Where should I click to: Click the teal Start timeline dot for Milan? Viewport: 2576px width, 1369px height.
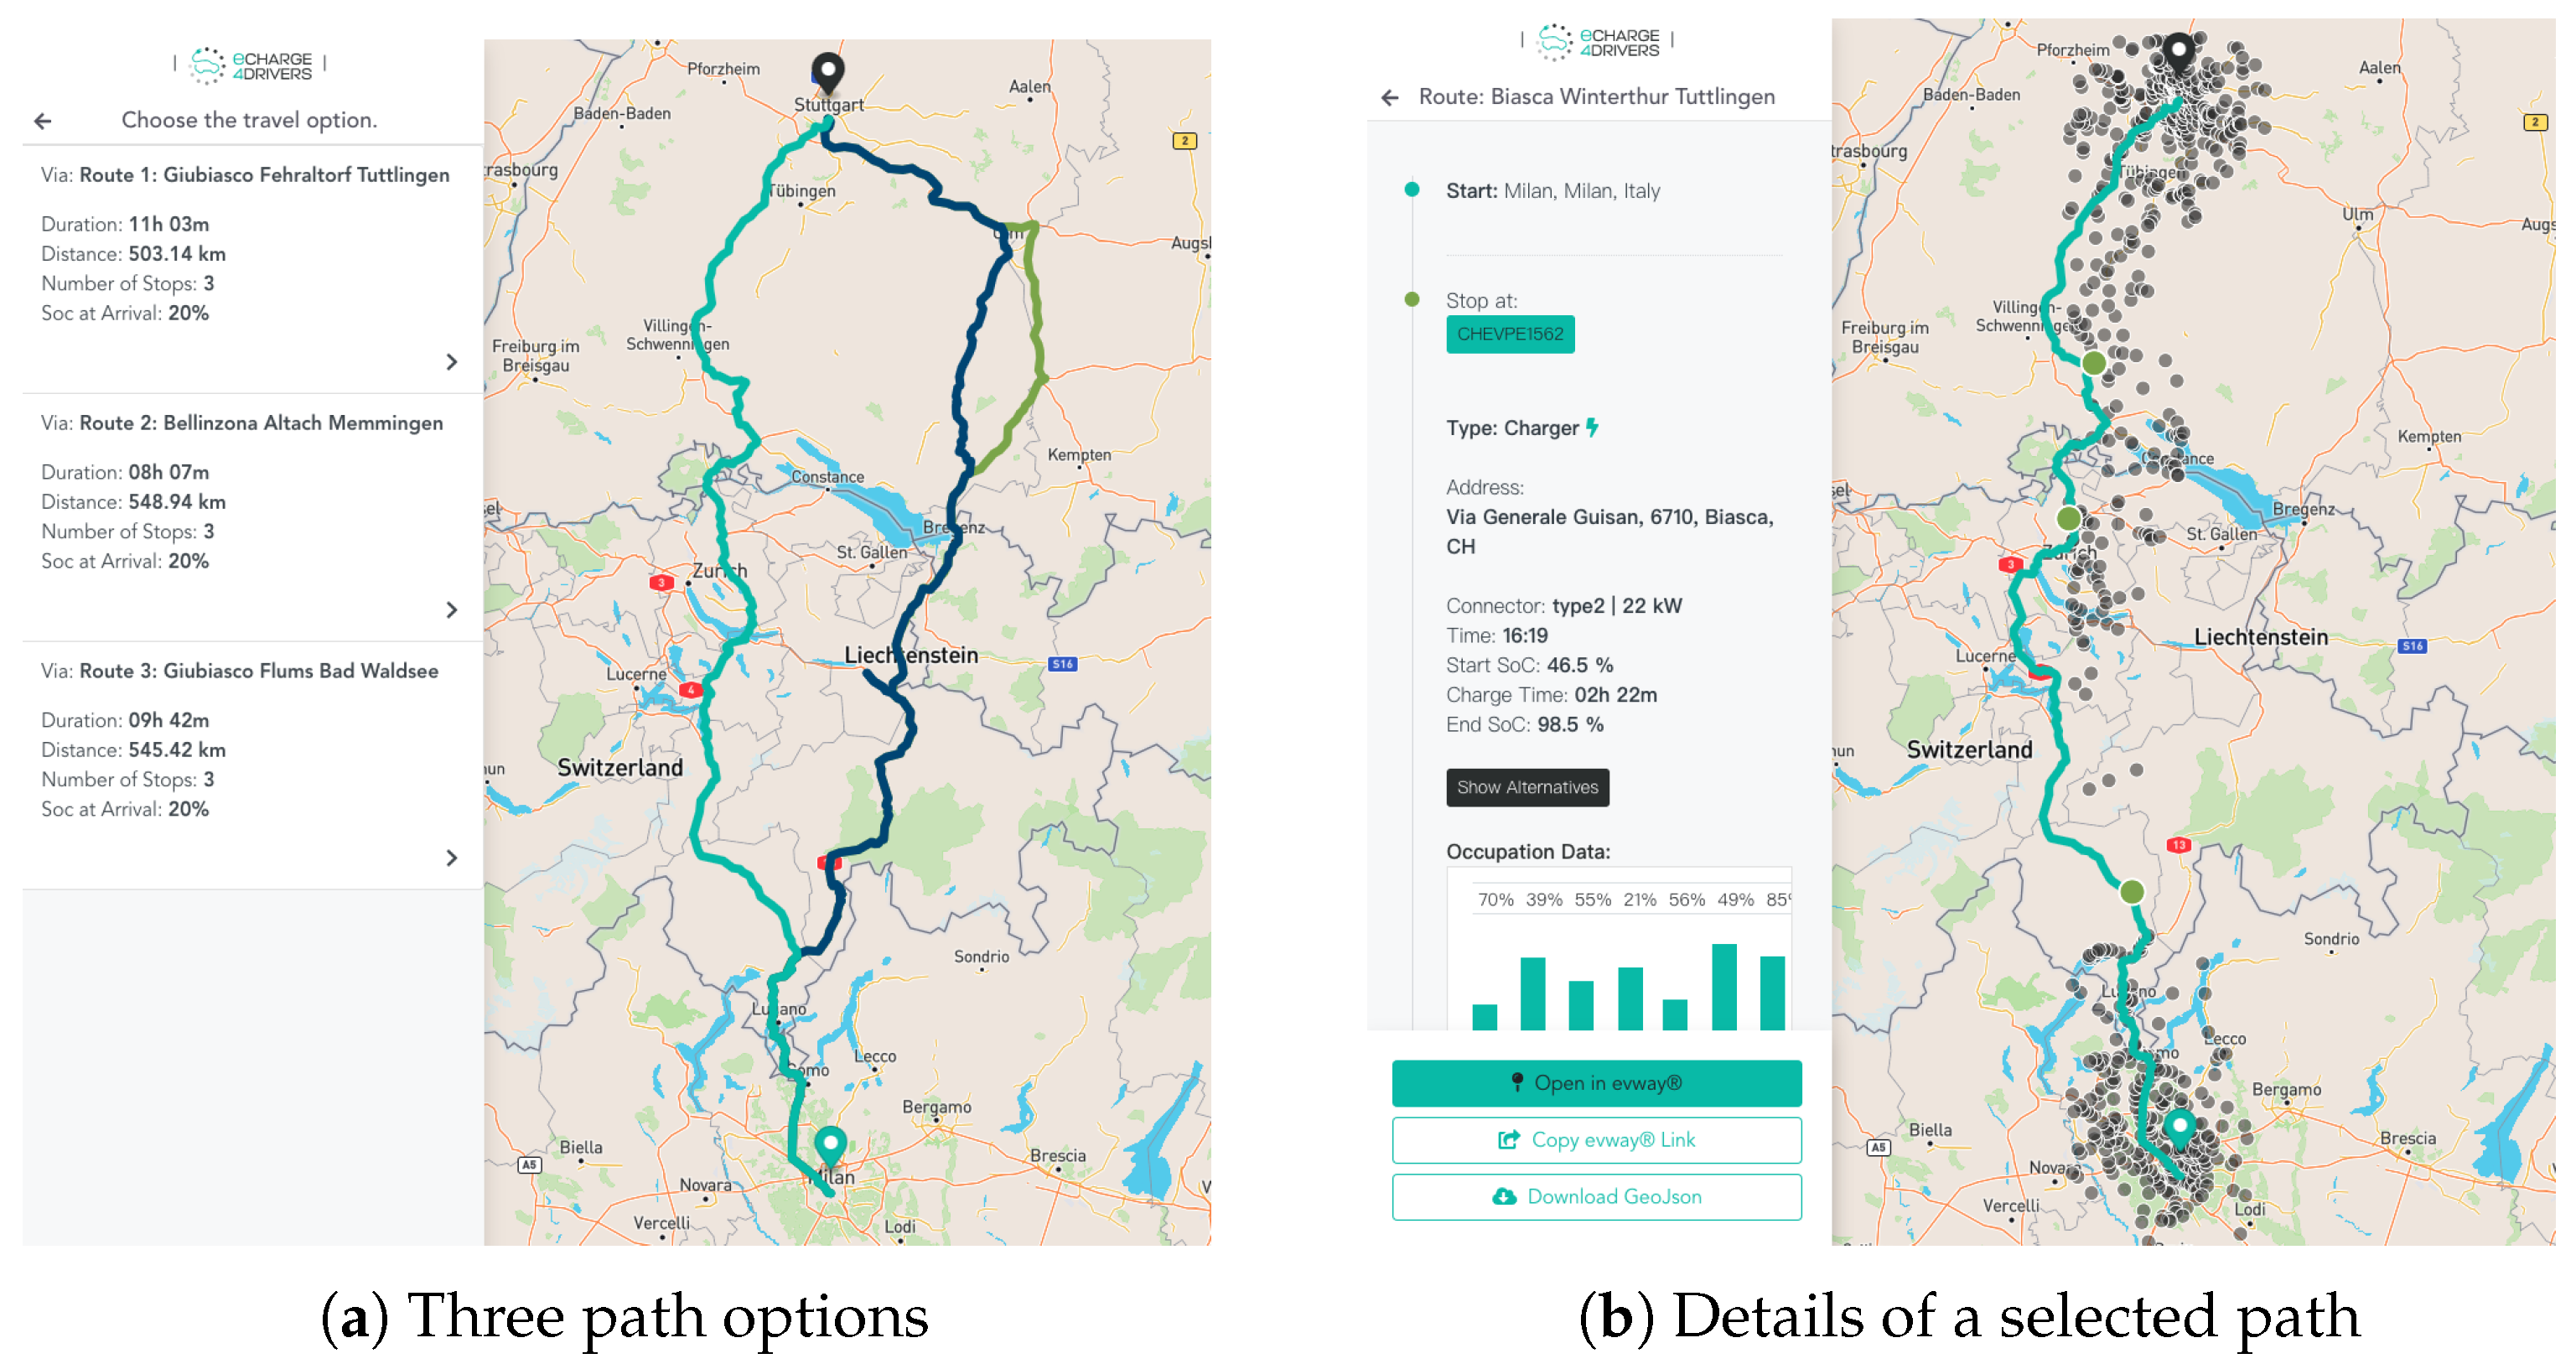(x=1412, y=190)
